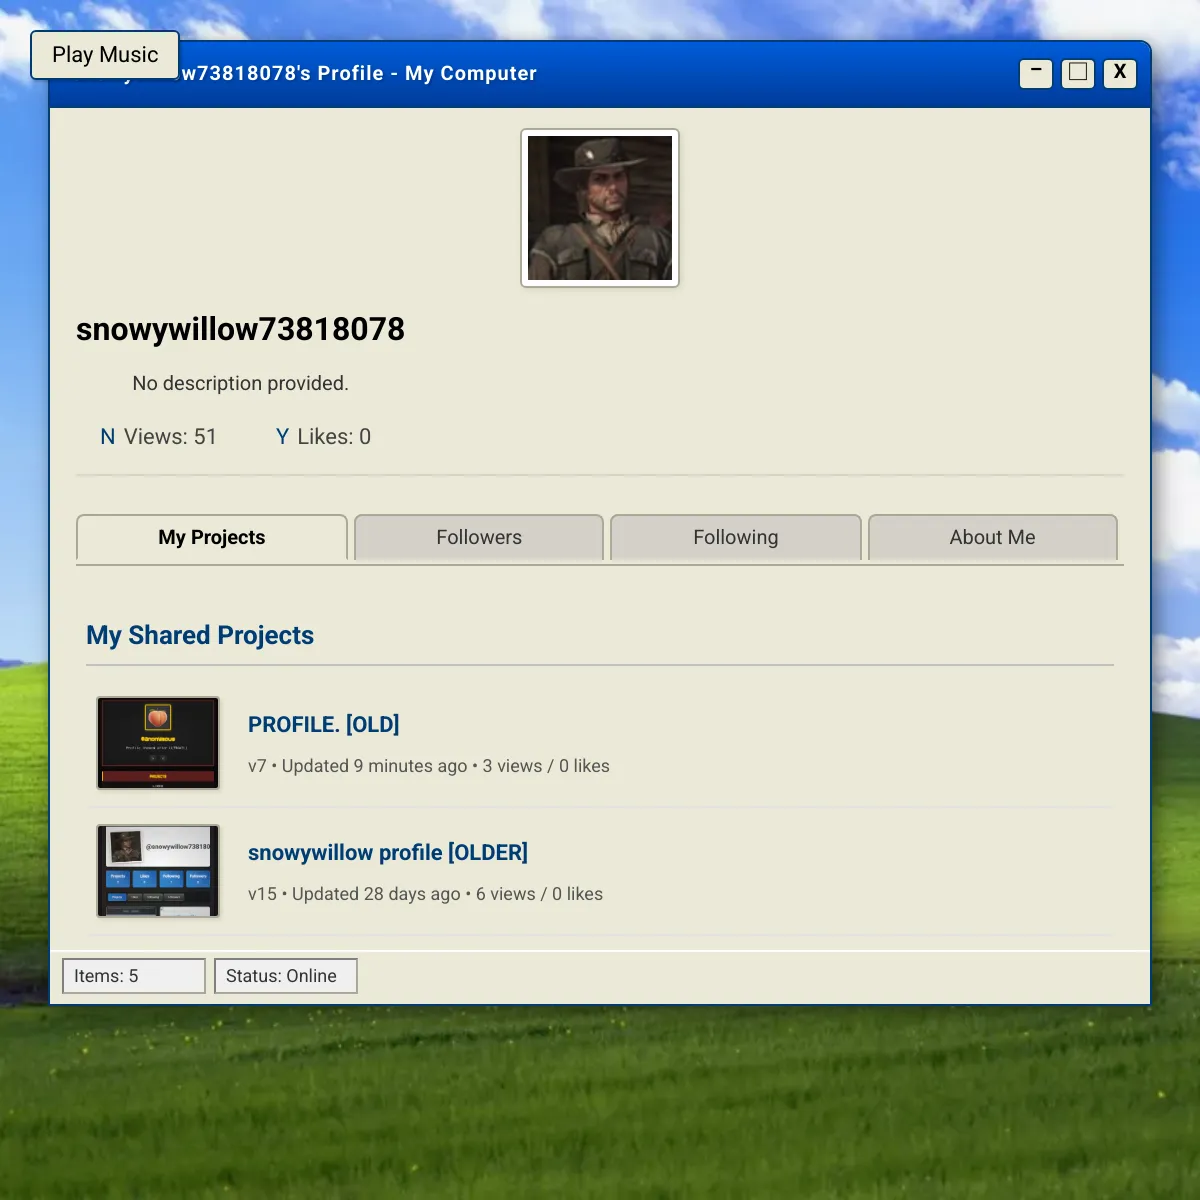Screen dimensions: 1200x1200
Task: Click the Y likes icon beside like count
Action: [281, 436]
